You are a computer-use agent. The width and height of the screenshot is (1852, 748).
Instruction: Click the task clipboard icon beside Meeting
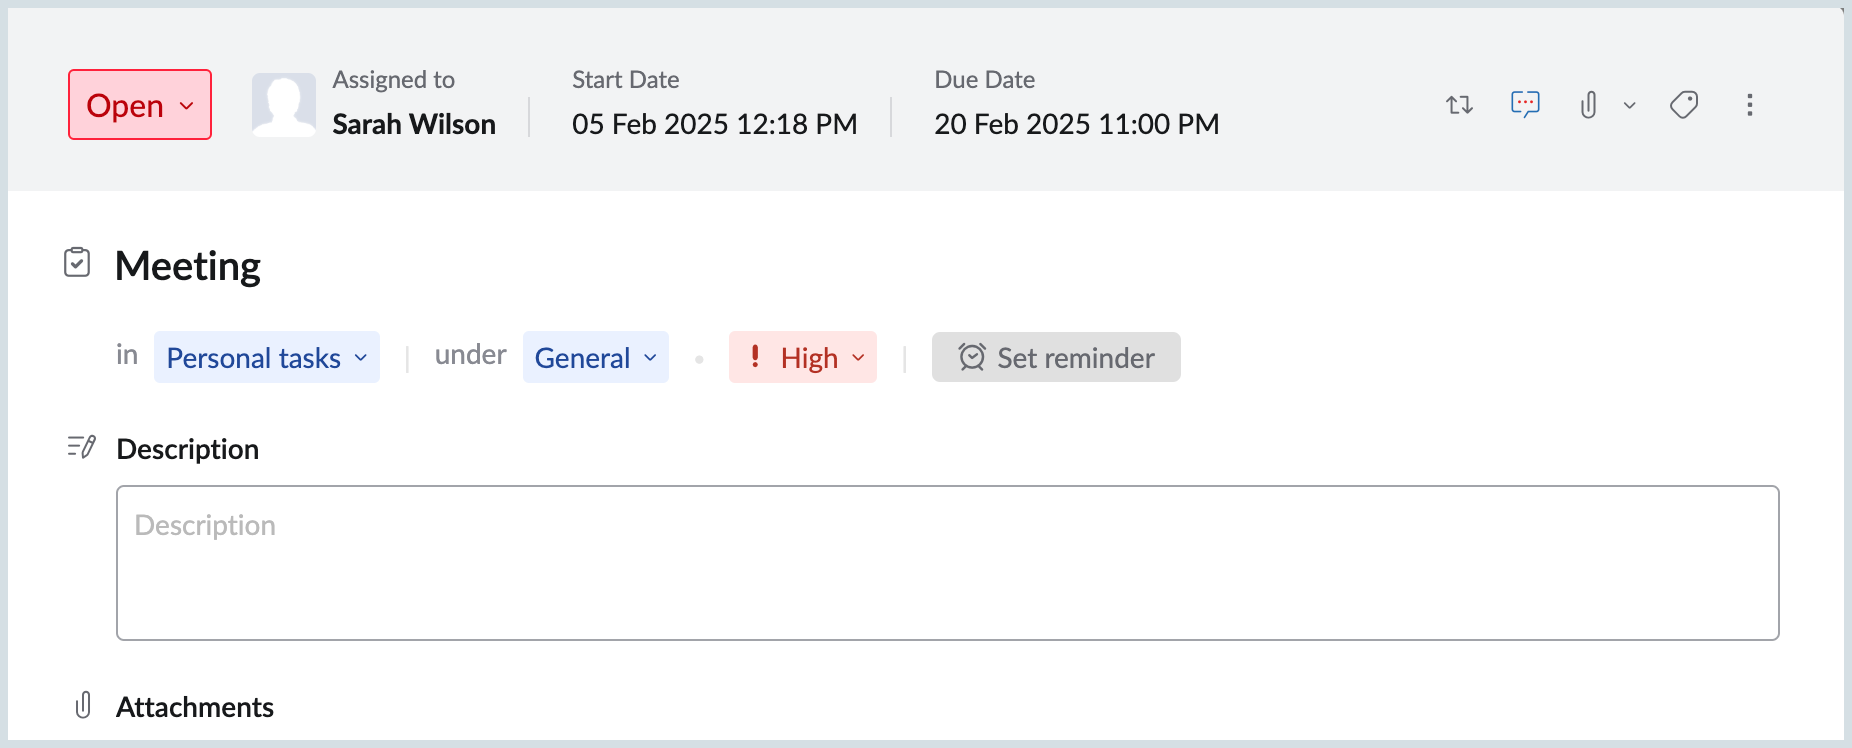coord(77,262)
